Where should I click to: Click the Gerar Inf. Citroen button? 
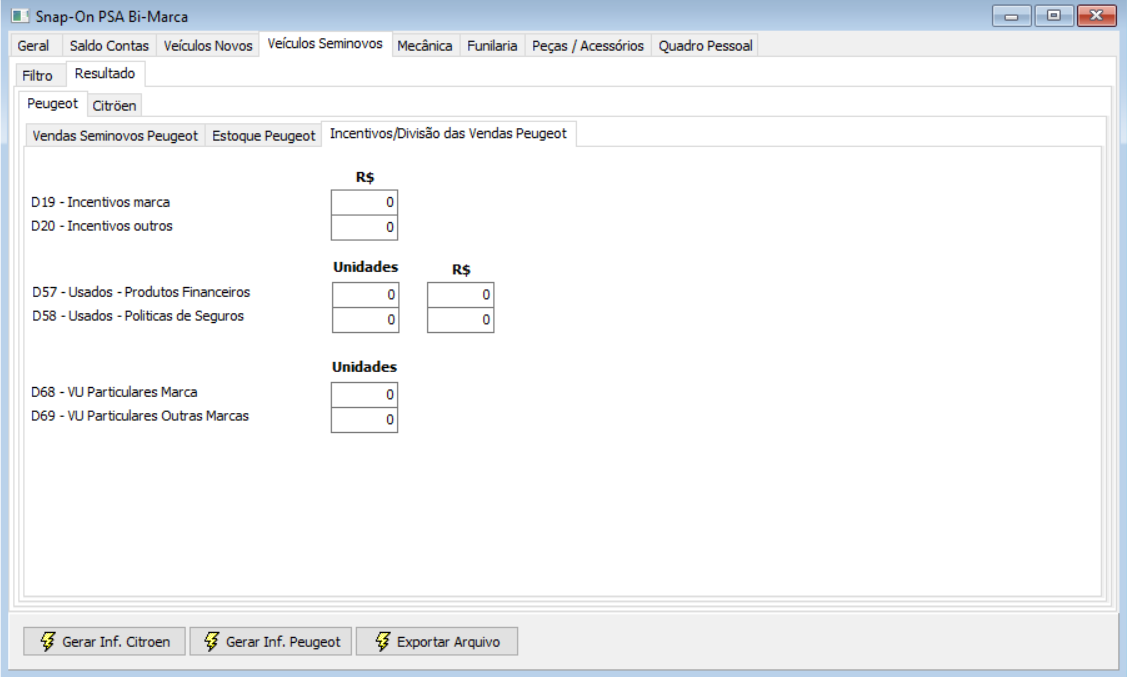point(104,641)
